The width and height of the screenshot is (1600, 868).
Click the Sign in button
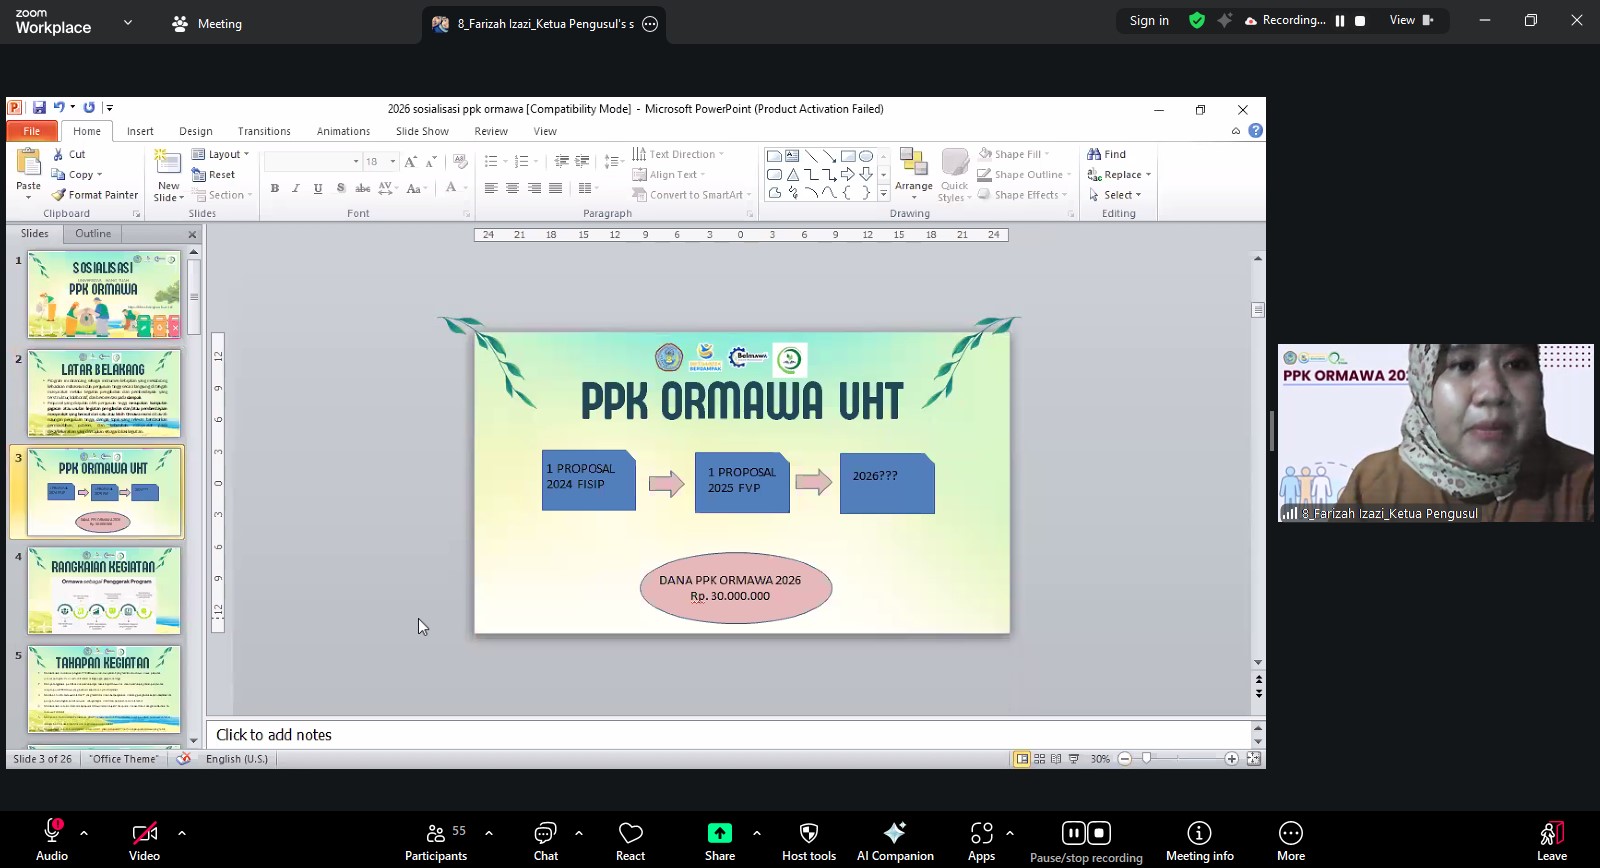tap(1149, 21)
